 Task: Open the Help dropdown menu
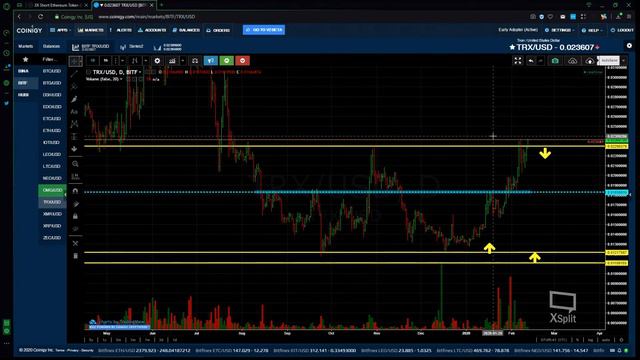coord(591,30)
